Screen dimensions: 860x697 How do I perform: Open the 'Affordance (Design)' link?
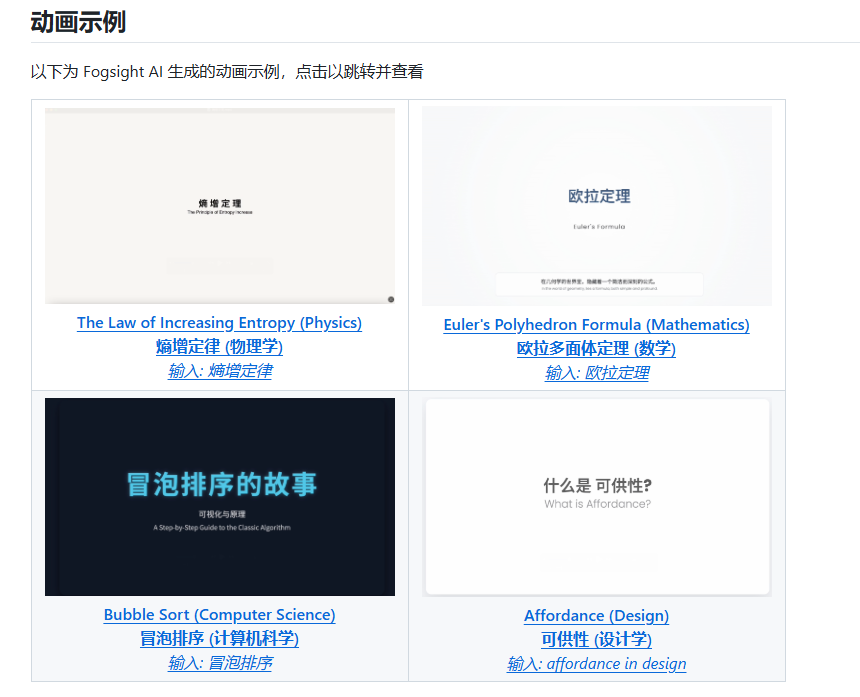pyautogui.click(x=596, y=616)
